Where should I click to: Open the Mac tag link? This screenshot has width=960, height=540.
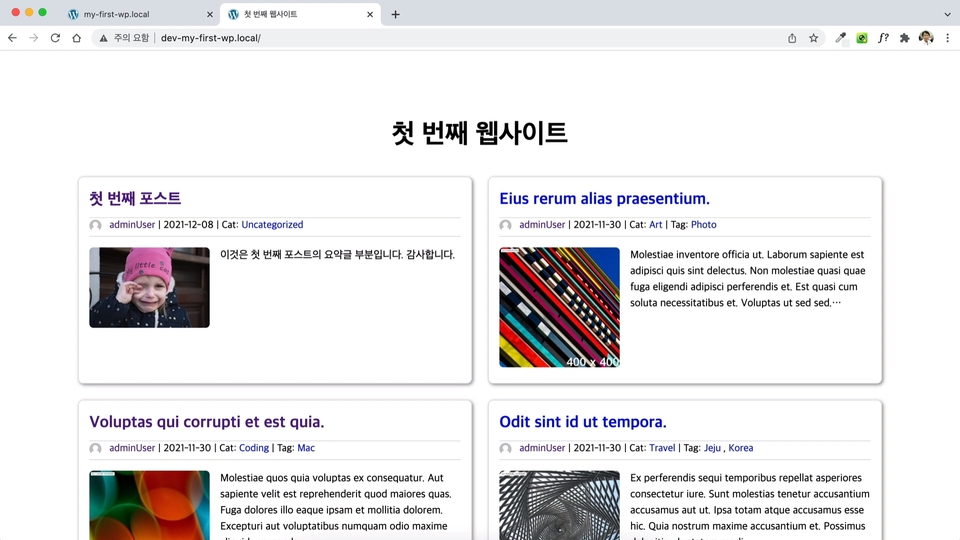(x=306, y=448)
